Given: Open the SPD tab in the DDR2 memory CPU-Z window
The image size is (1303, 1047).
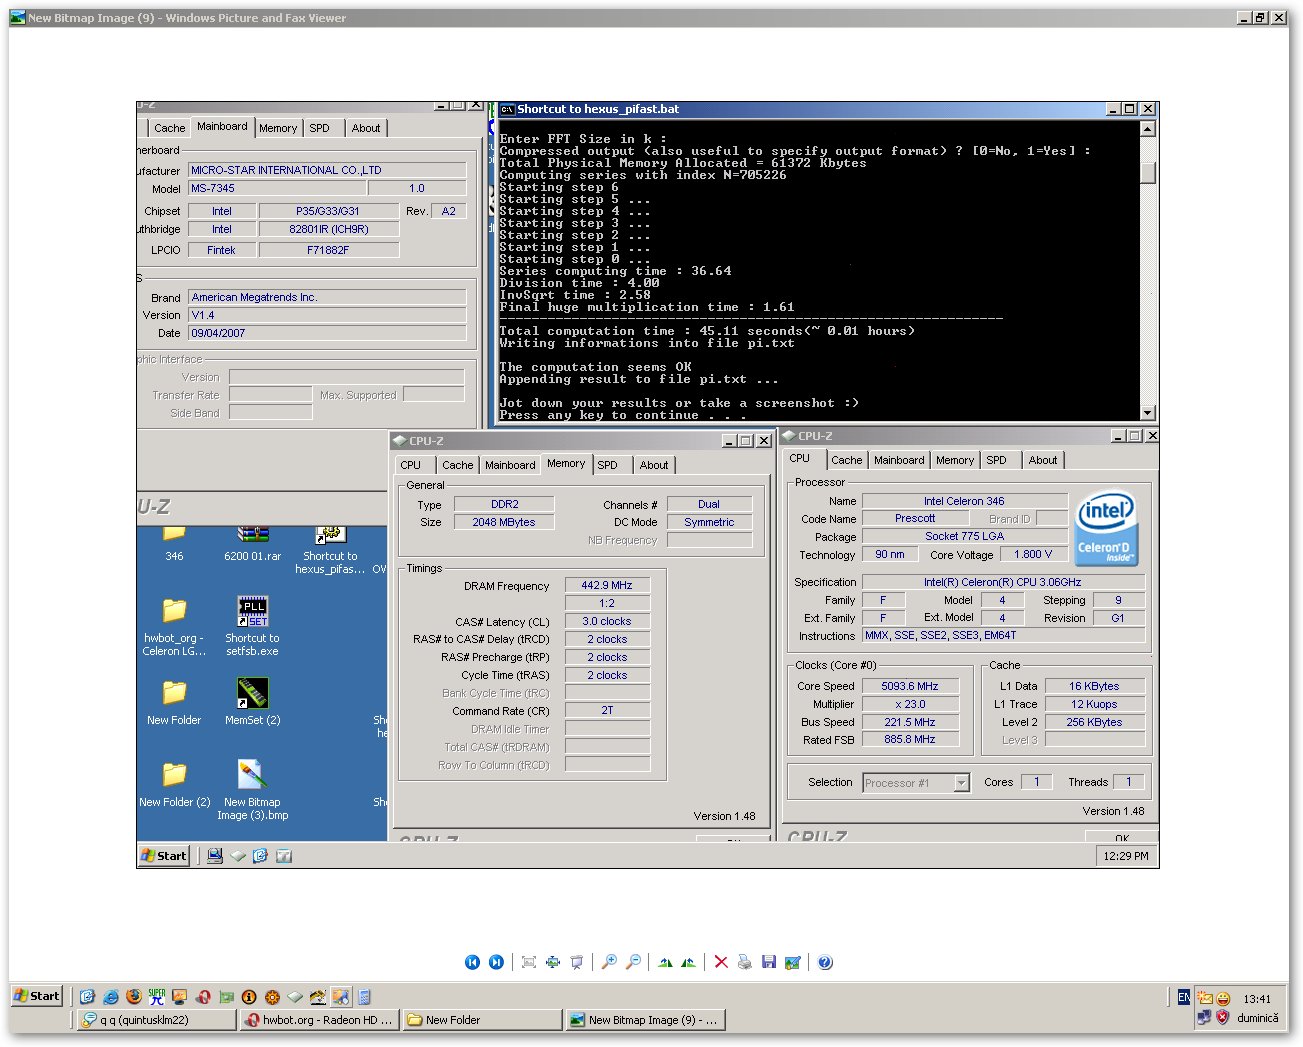Looking at the screenshot, I should pos(607,465).
